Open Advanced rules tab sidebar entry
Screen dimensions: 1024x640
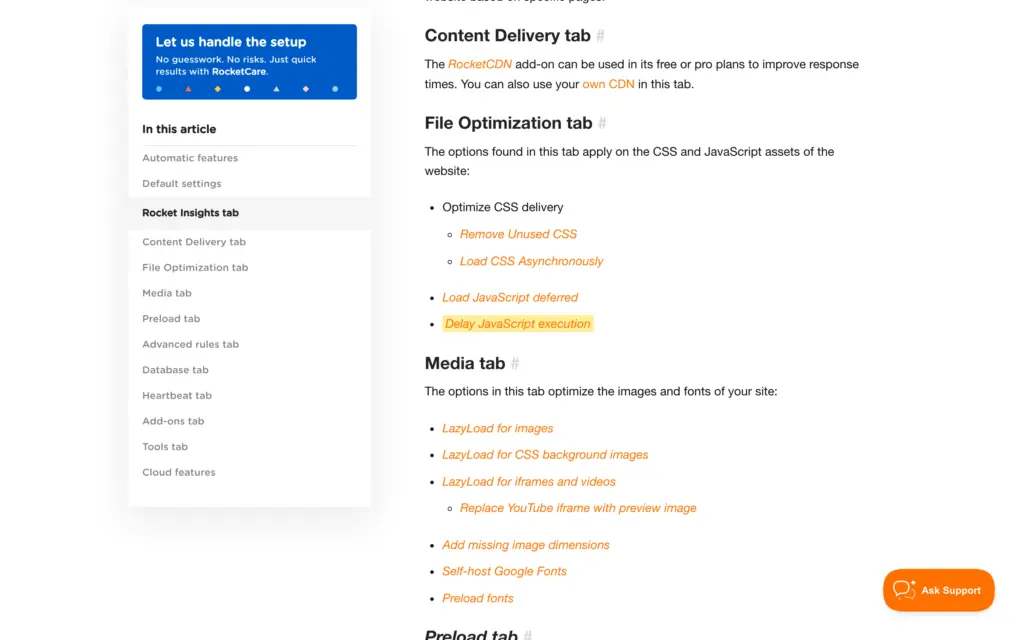pyautogui.click(x=191, y=344)
